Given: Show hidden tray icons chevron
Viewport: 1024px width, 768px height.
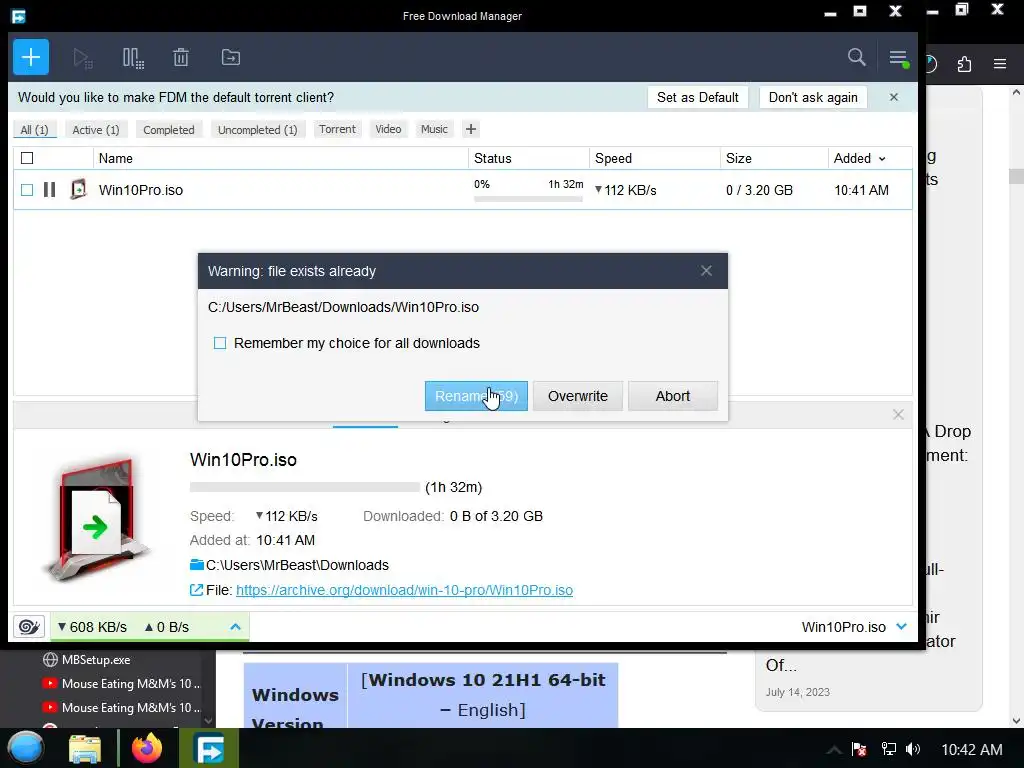Looking at the screenshot, I should coord(834,750).
